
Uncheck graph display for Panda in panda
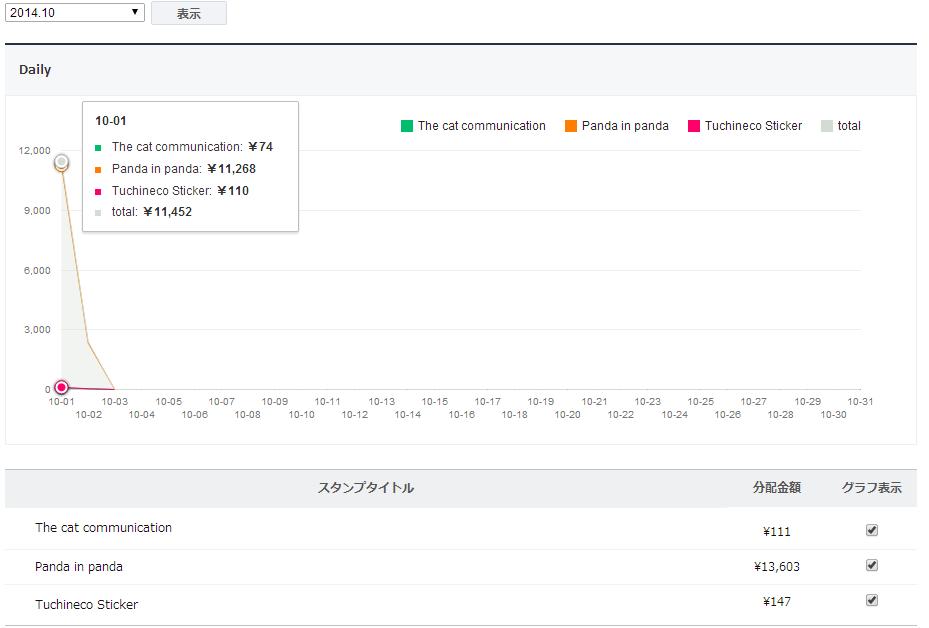[x=871, y=565]
